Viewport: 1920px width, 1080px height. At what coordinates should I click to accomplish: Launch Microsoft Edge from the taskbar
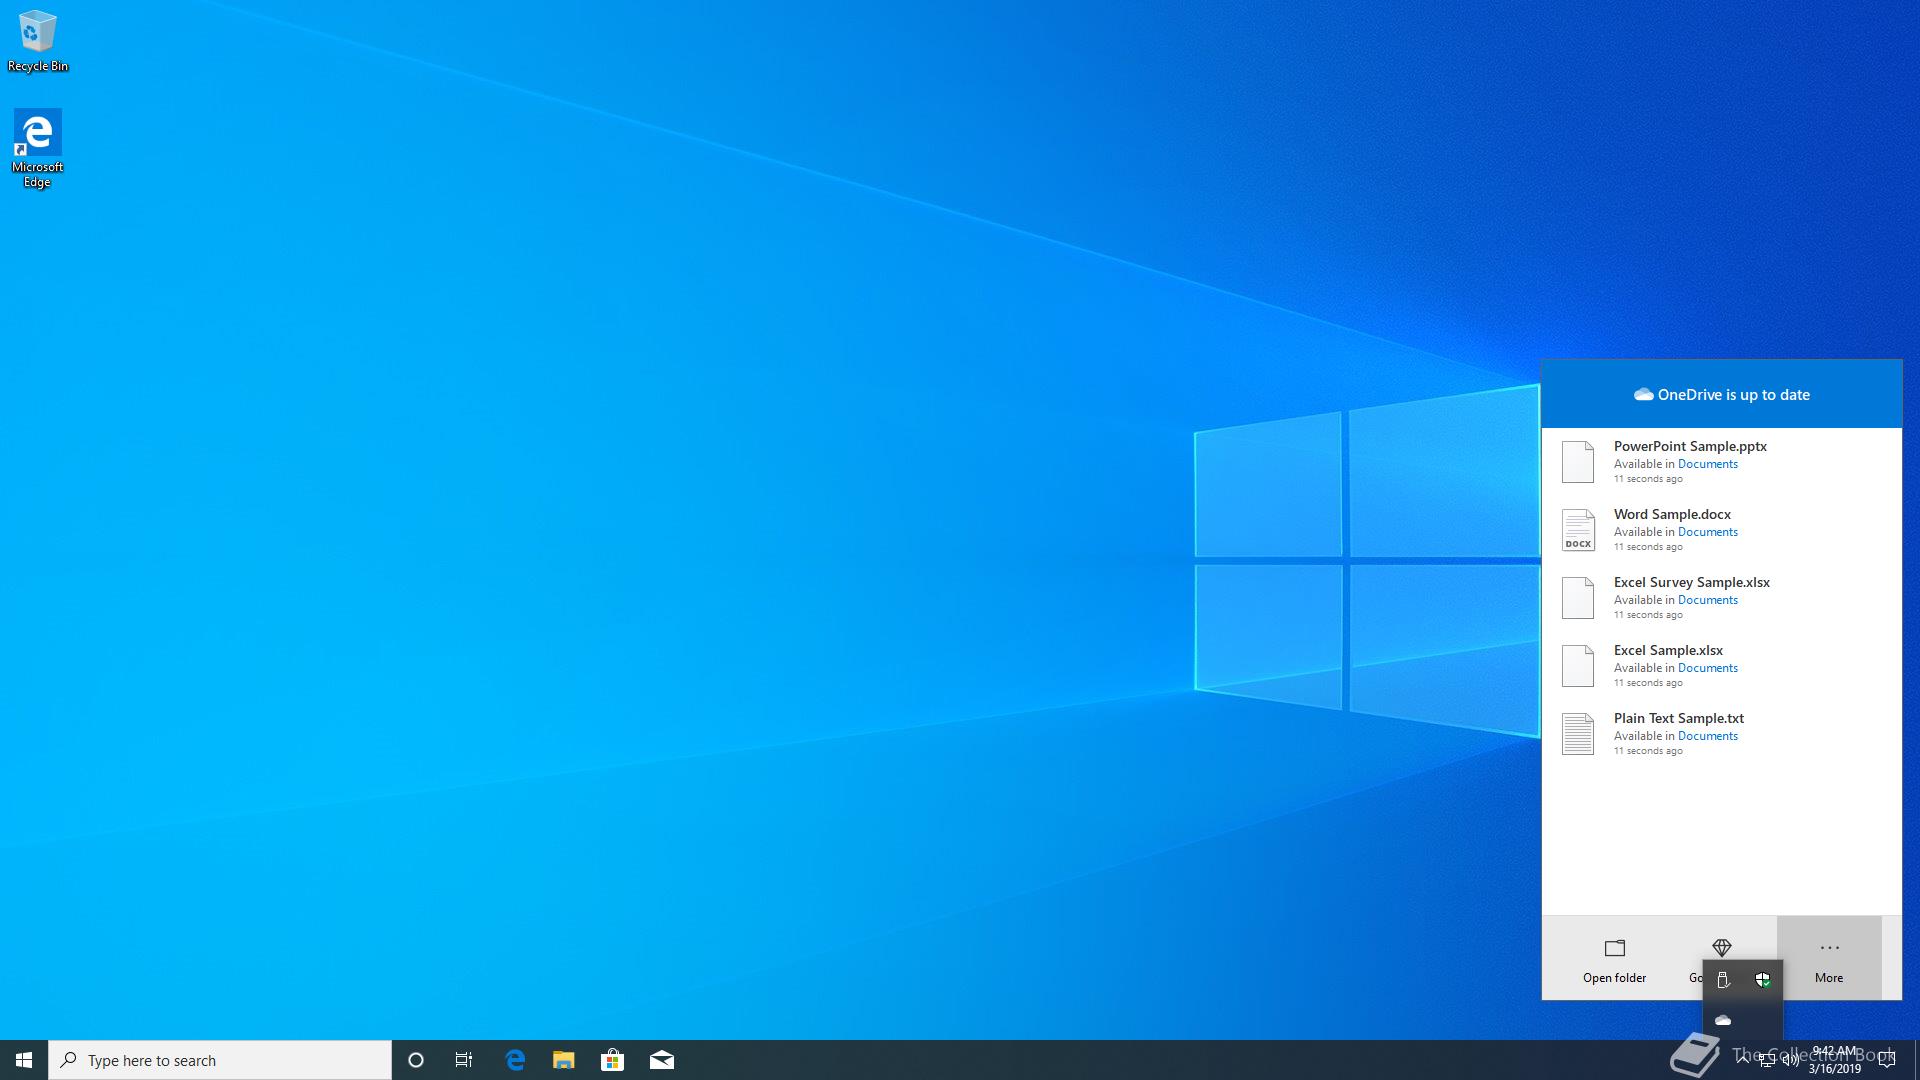[515, 1060]
